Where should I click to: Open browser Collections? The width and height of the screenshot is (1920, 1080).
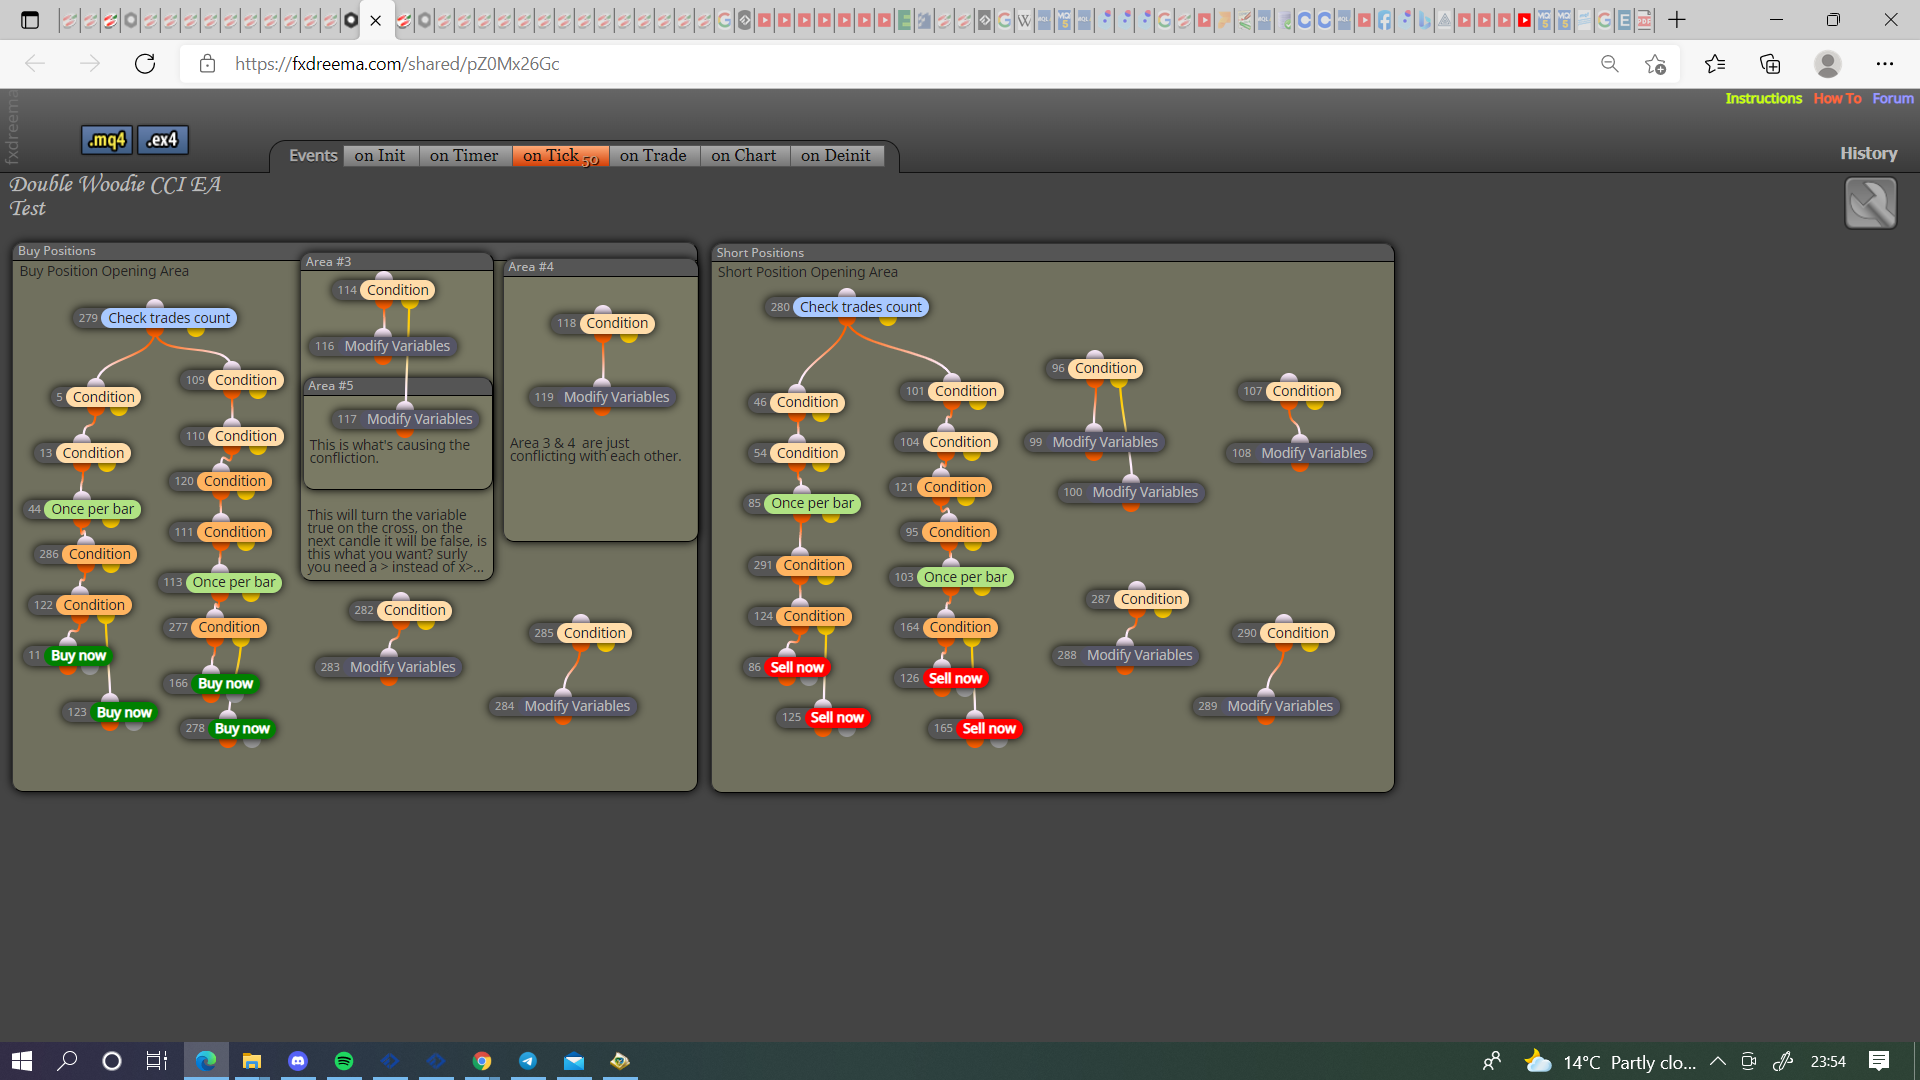pyautogui.click(x=1770, y=64)
